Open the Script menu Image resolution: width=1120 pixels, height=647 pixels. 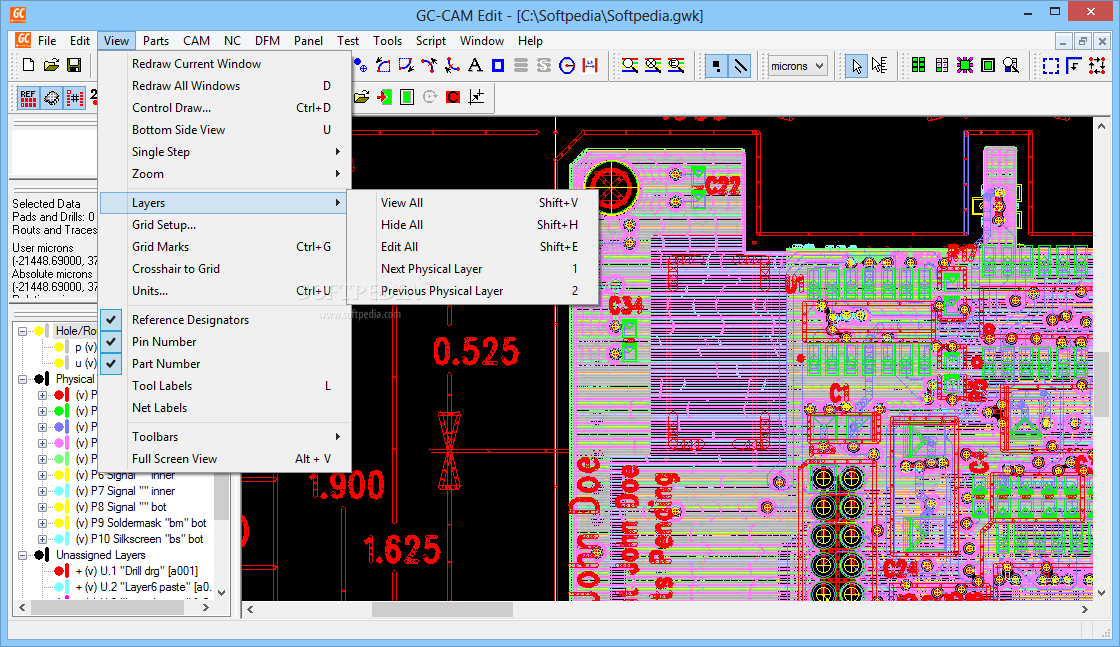(x=431, y=41)
